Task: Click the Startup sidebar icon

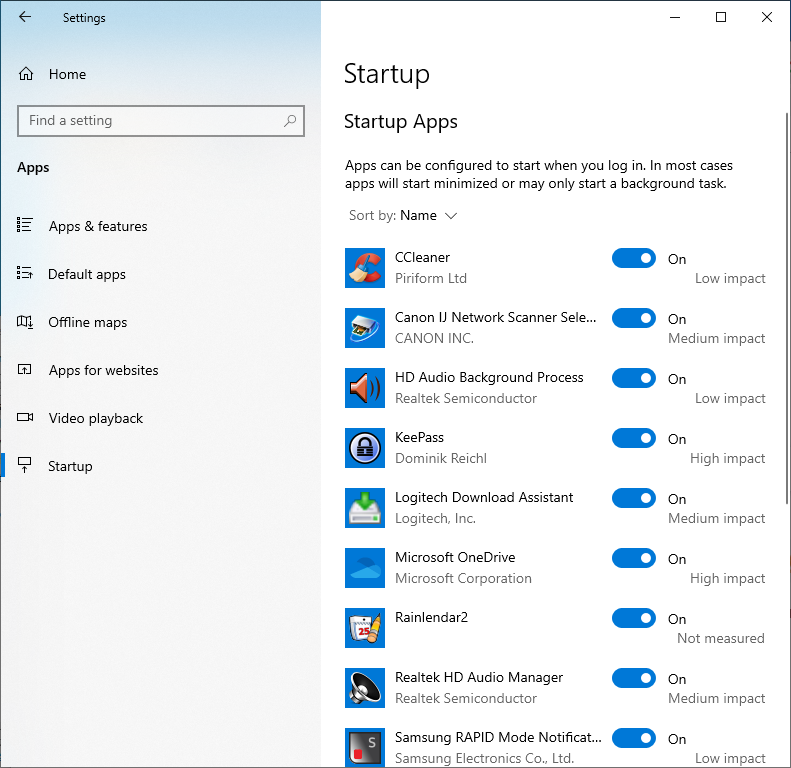Action: (x=25, y=465)
